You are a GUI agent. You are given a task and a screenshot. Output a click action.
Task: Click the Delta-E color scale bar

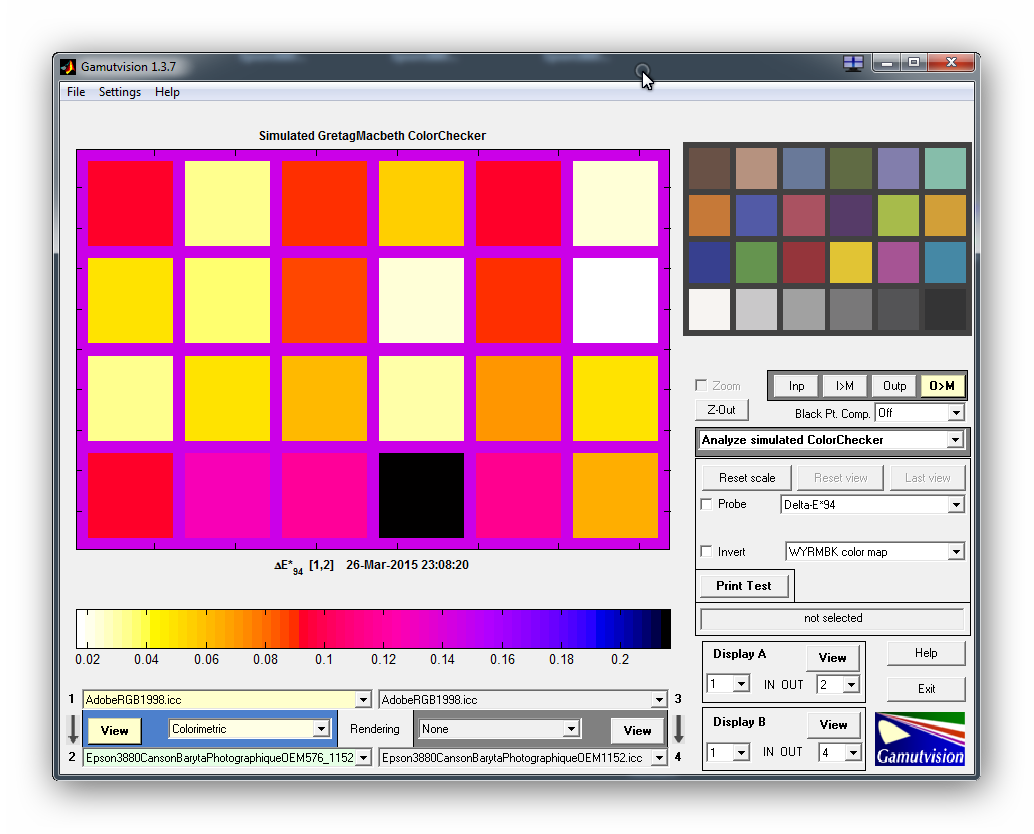pyautogui.click(x=373, y=629)
